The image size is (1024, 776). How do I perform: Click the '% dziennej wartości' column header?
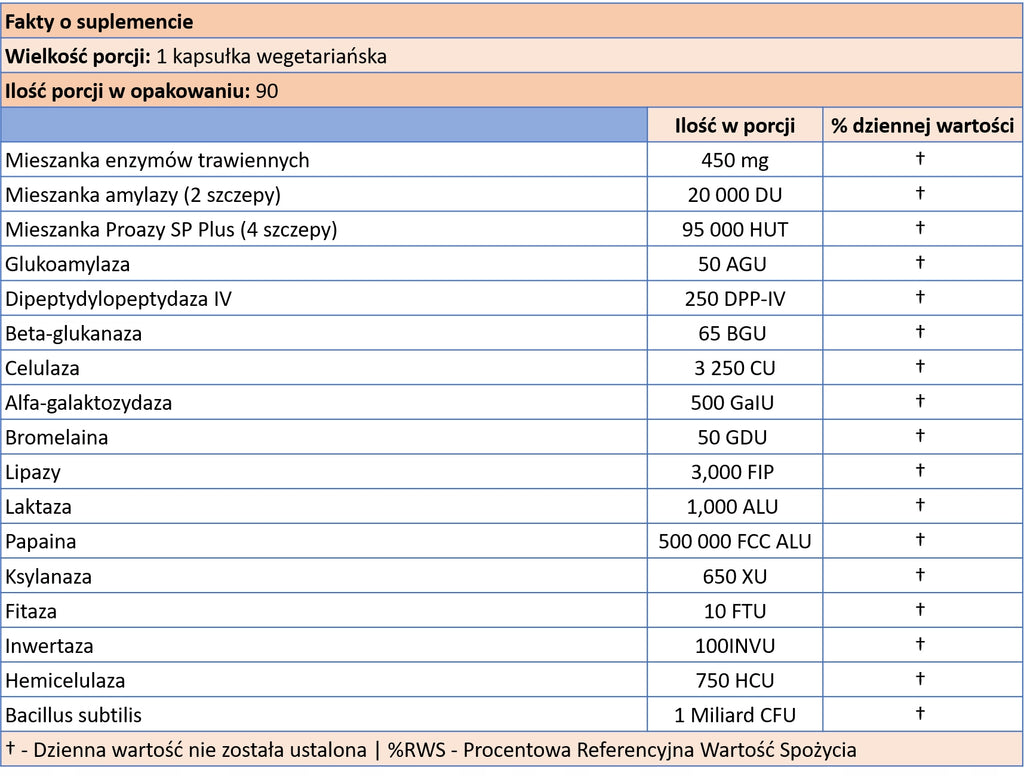tap(922, 125)
